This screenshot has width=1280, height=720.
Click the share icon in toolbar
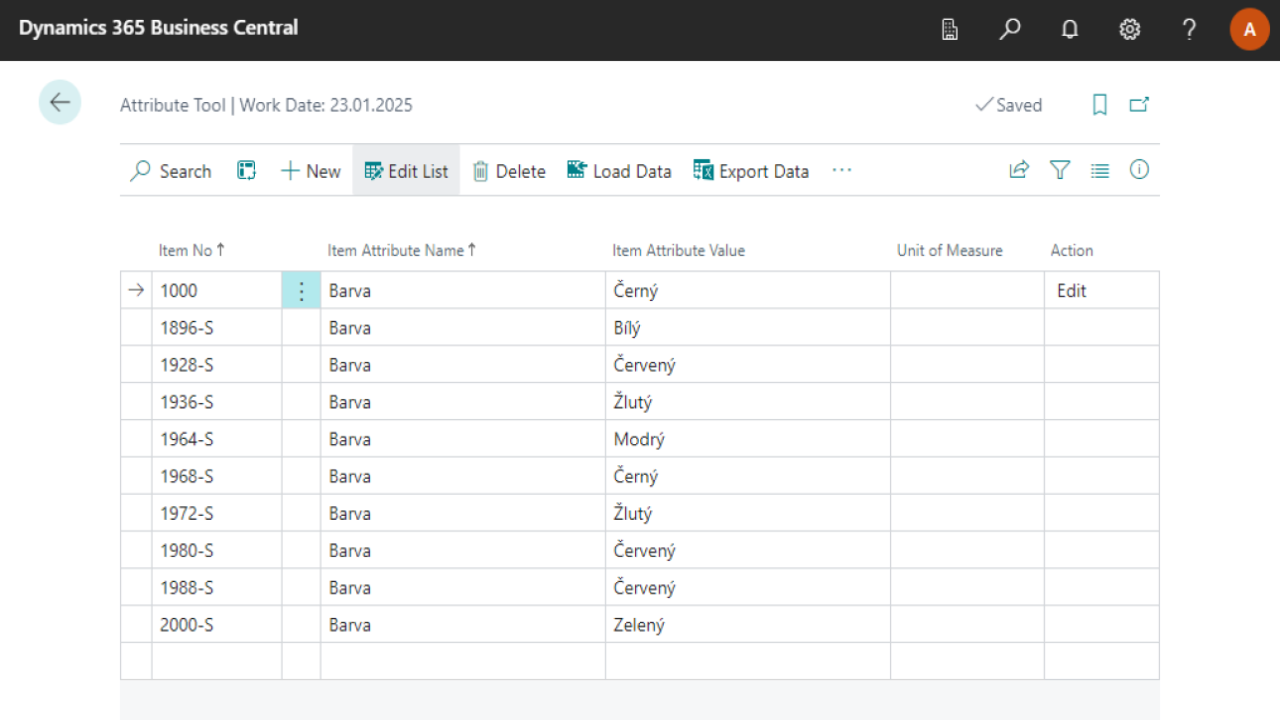pyautogui.click(x=1019, y=170)
